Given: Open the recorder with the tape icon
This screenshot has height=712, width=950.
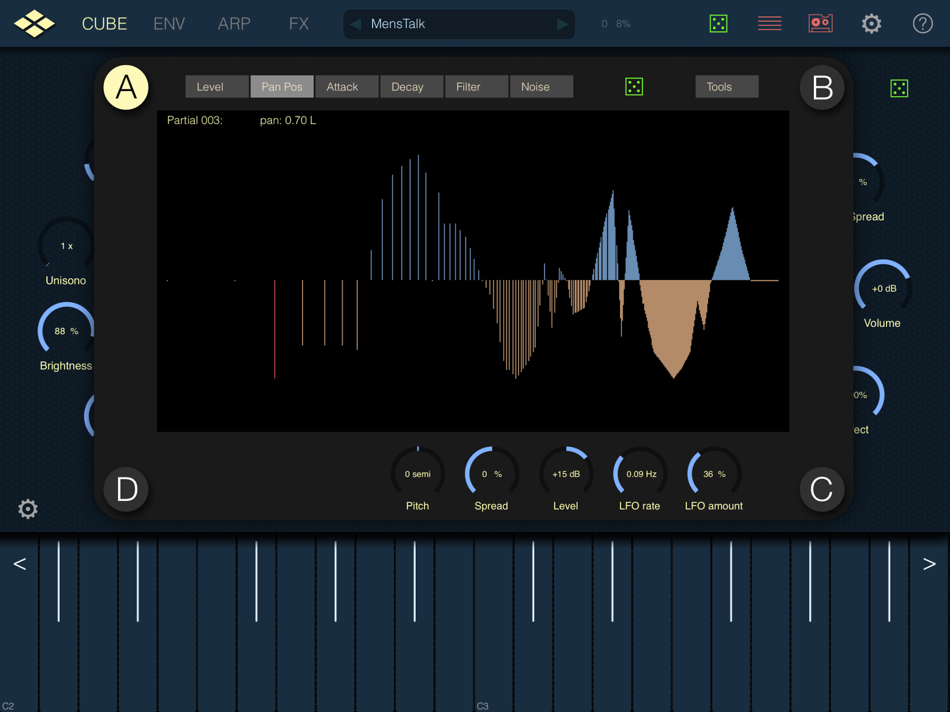Looking at the screenshot, I should click(x=820, y=23).
